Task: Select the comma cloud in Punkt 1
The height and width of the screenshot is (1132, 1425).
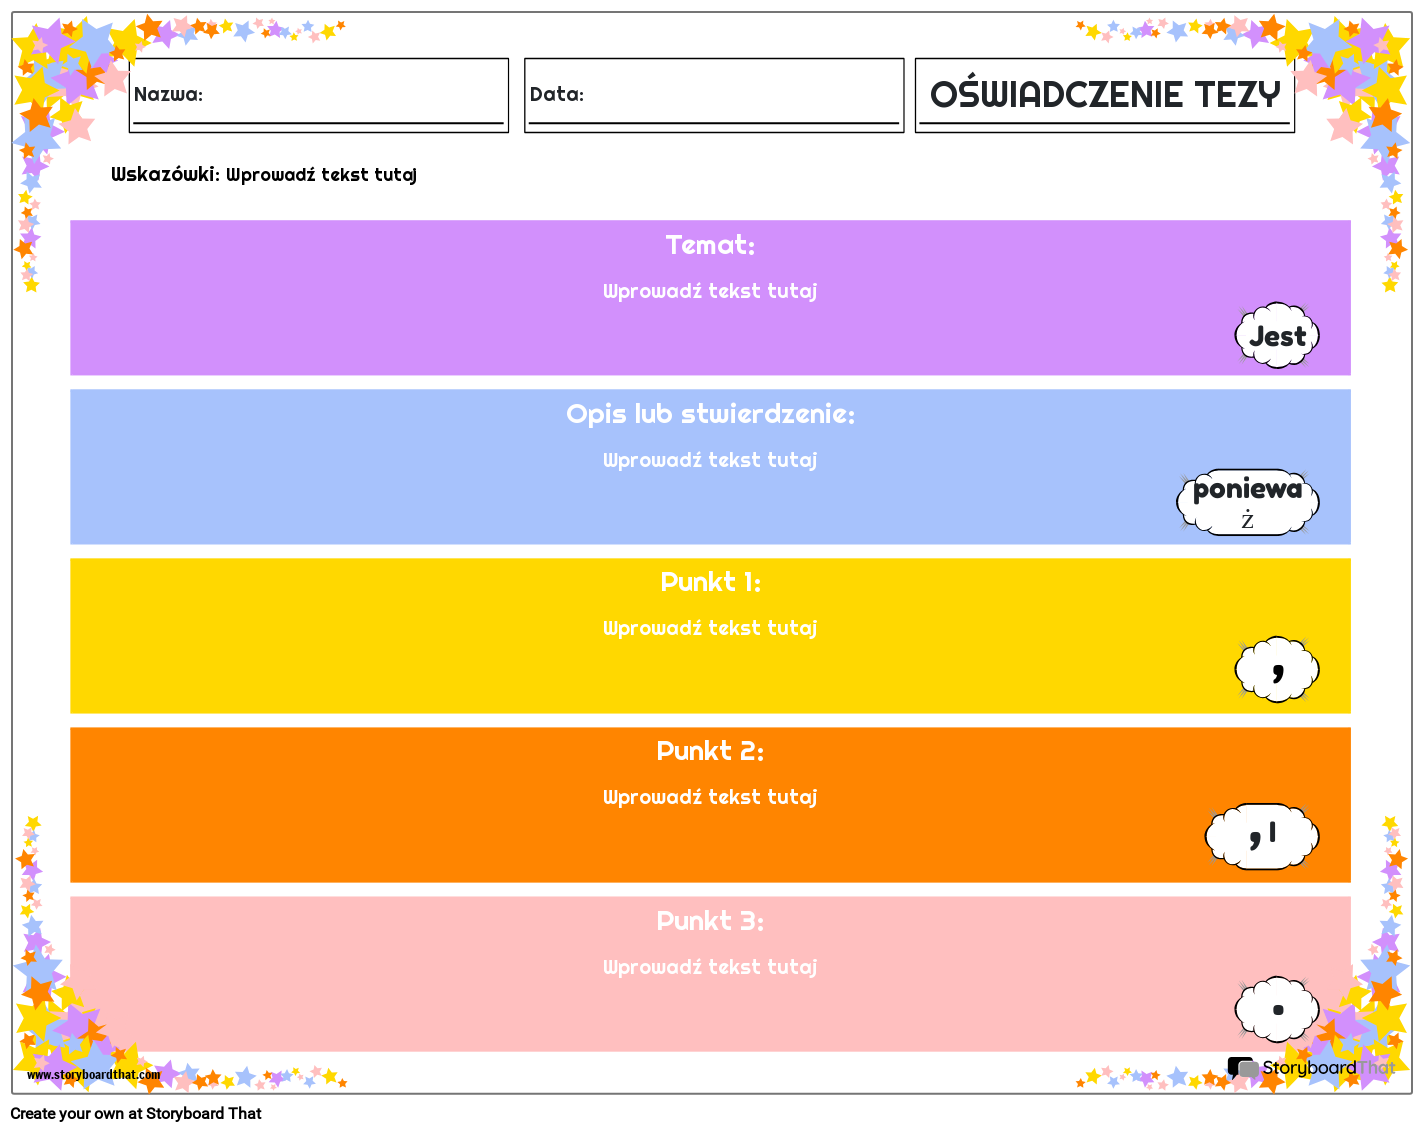Action: (x=1277, y=669)
